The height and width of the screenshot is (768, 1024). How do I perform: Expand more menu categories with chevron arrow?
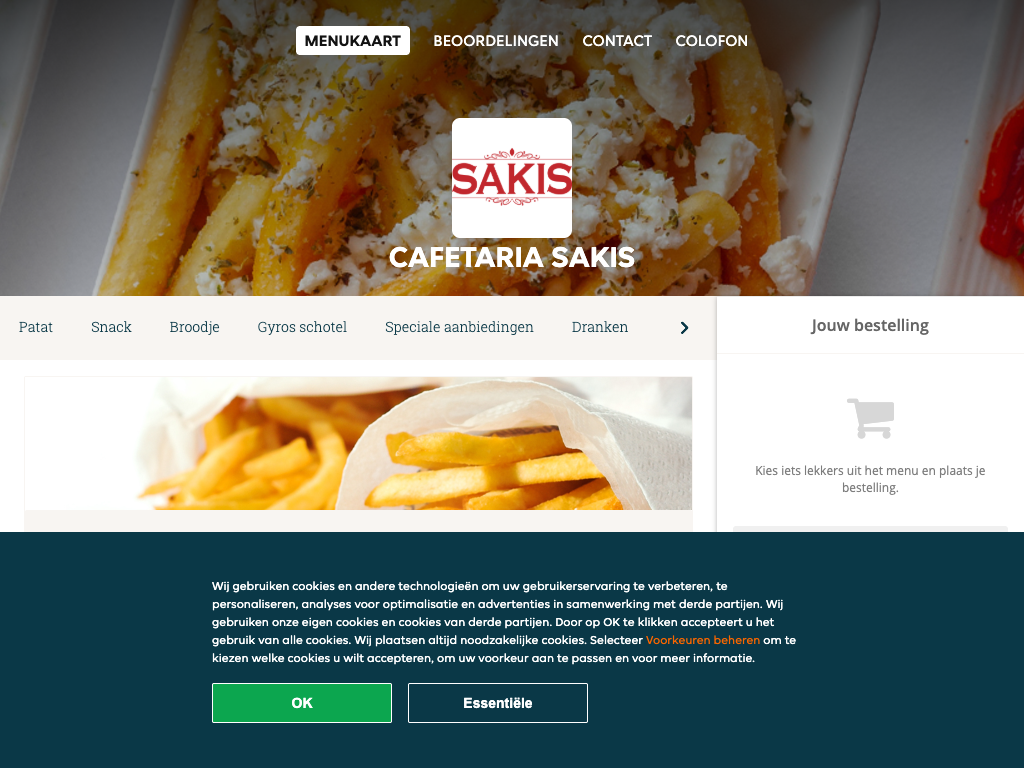(x=684, y=328)
